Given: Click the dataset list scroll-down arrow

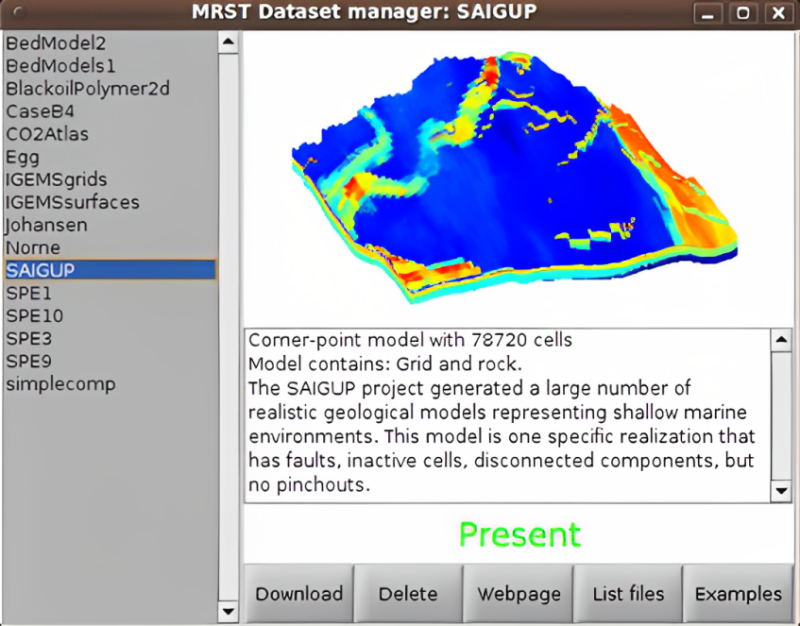Looking at the screenshot, I should pos(228,611).
